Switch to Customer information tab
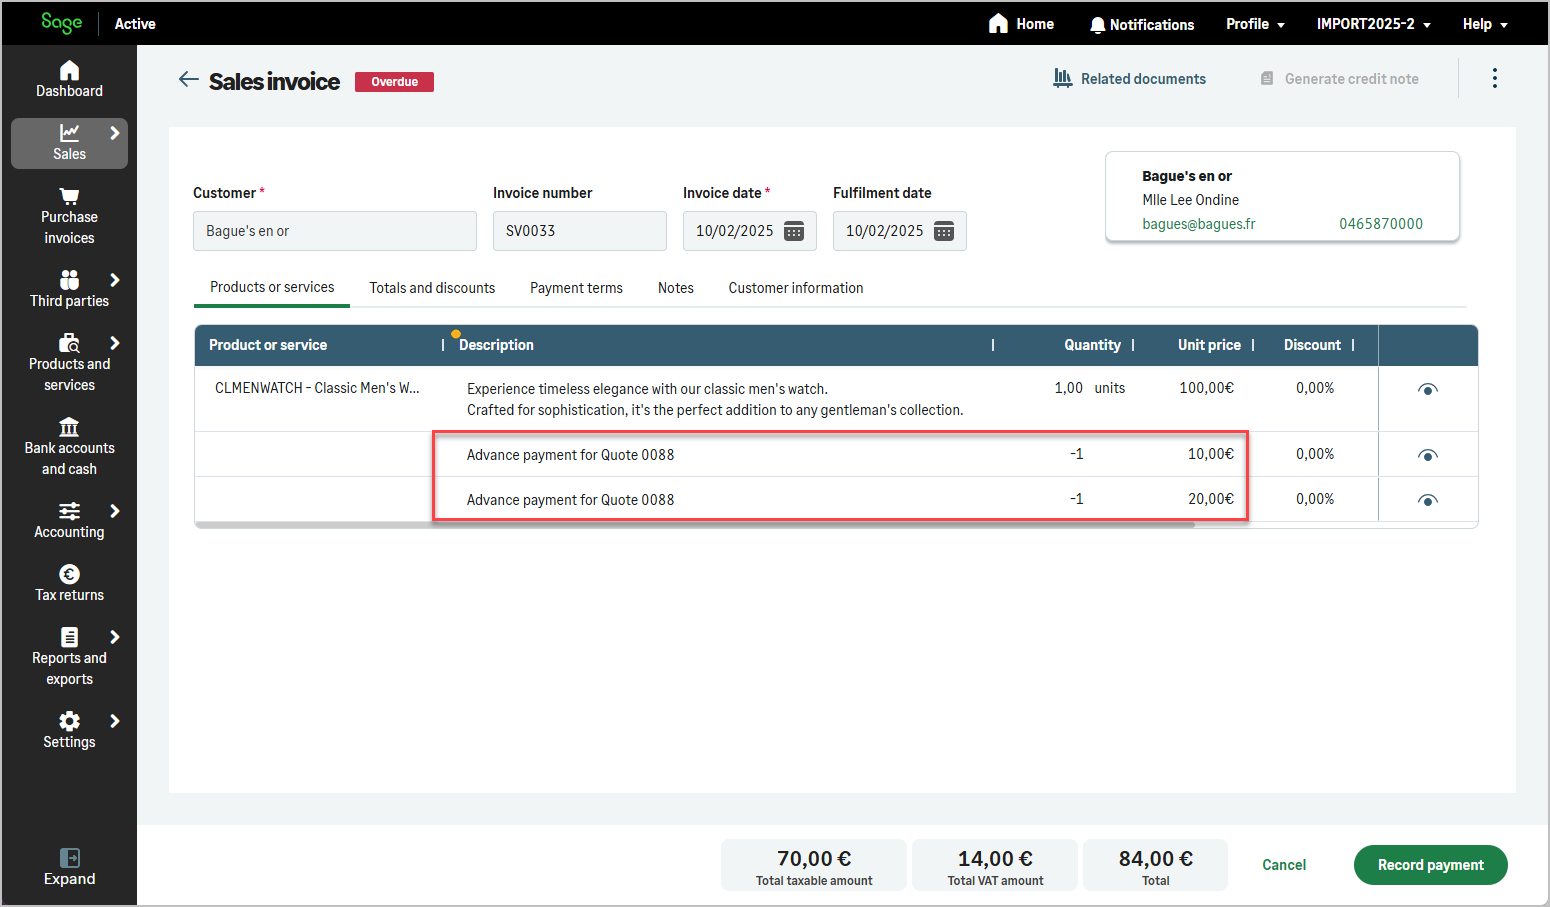This screenshot has width=1550, height=907. pyautogui.click(x=796, y=288)
